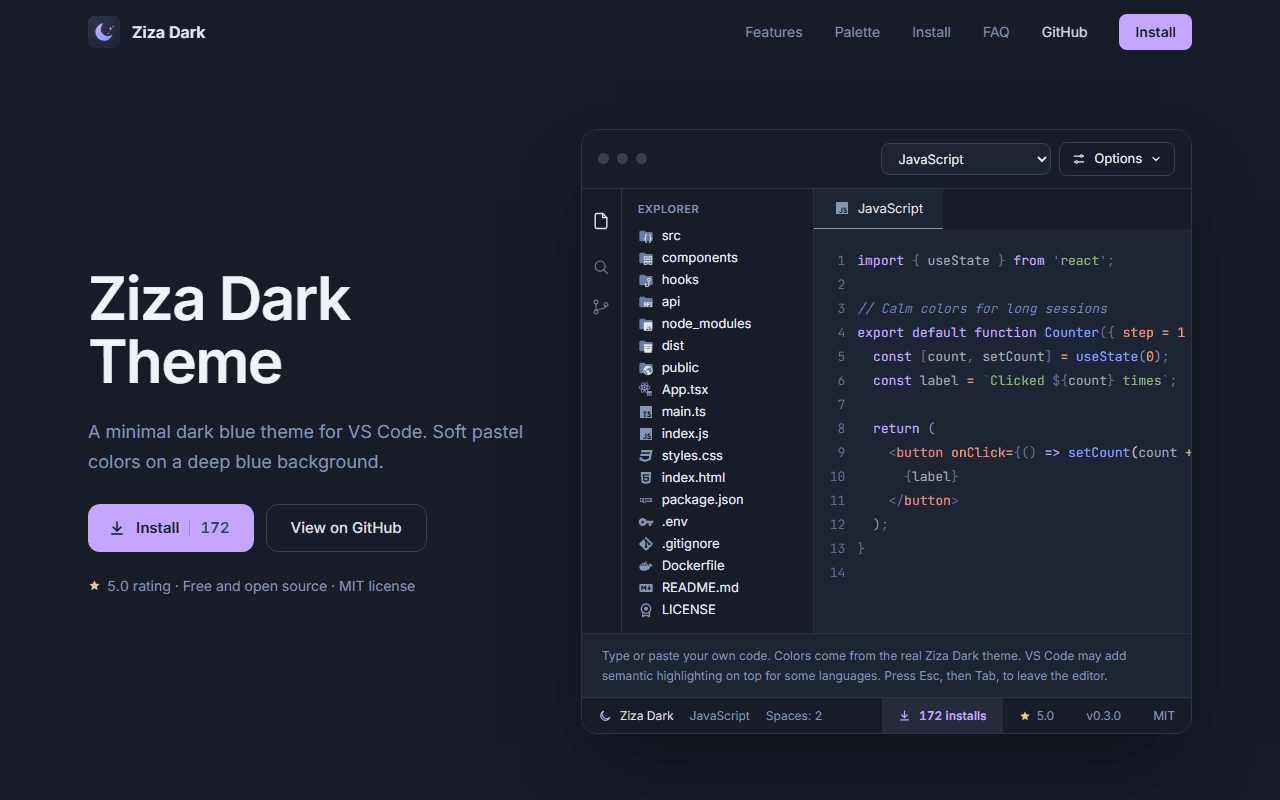Click Spaces: 2 in the status bar
Screen dimensions: 1280x800
(794, 716)
